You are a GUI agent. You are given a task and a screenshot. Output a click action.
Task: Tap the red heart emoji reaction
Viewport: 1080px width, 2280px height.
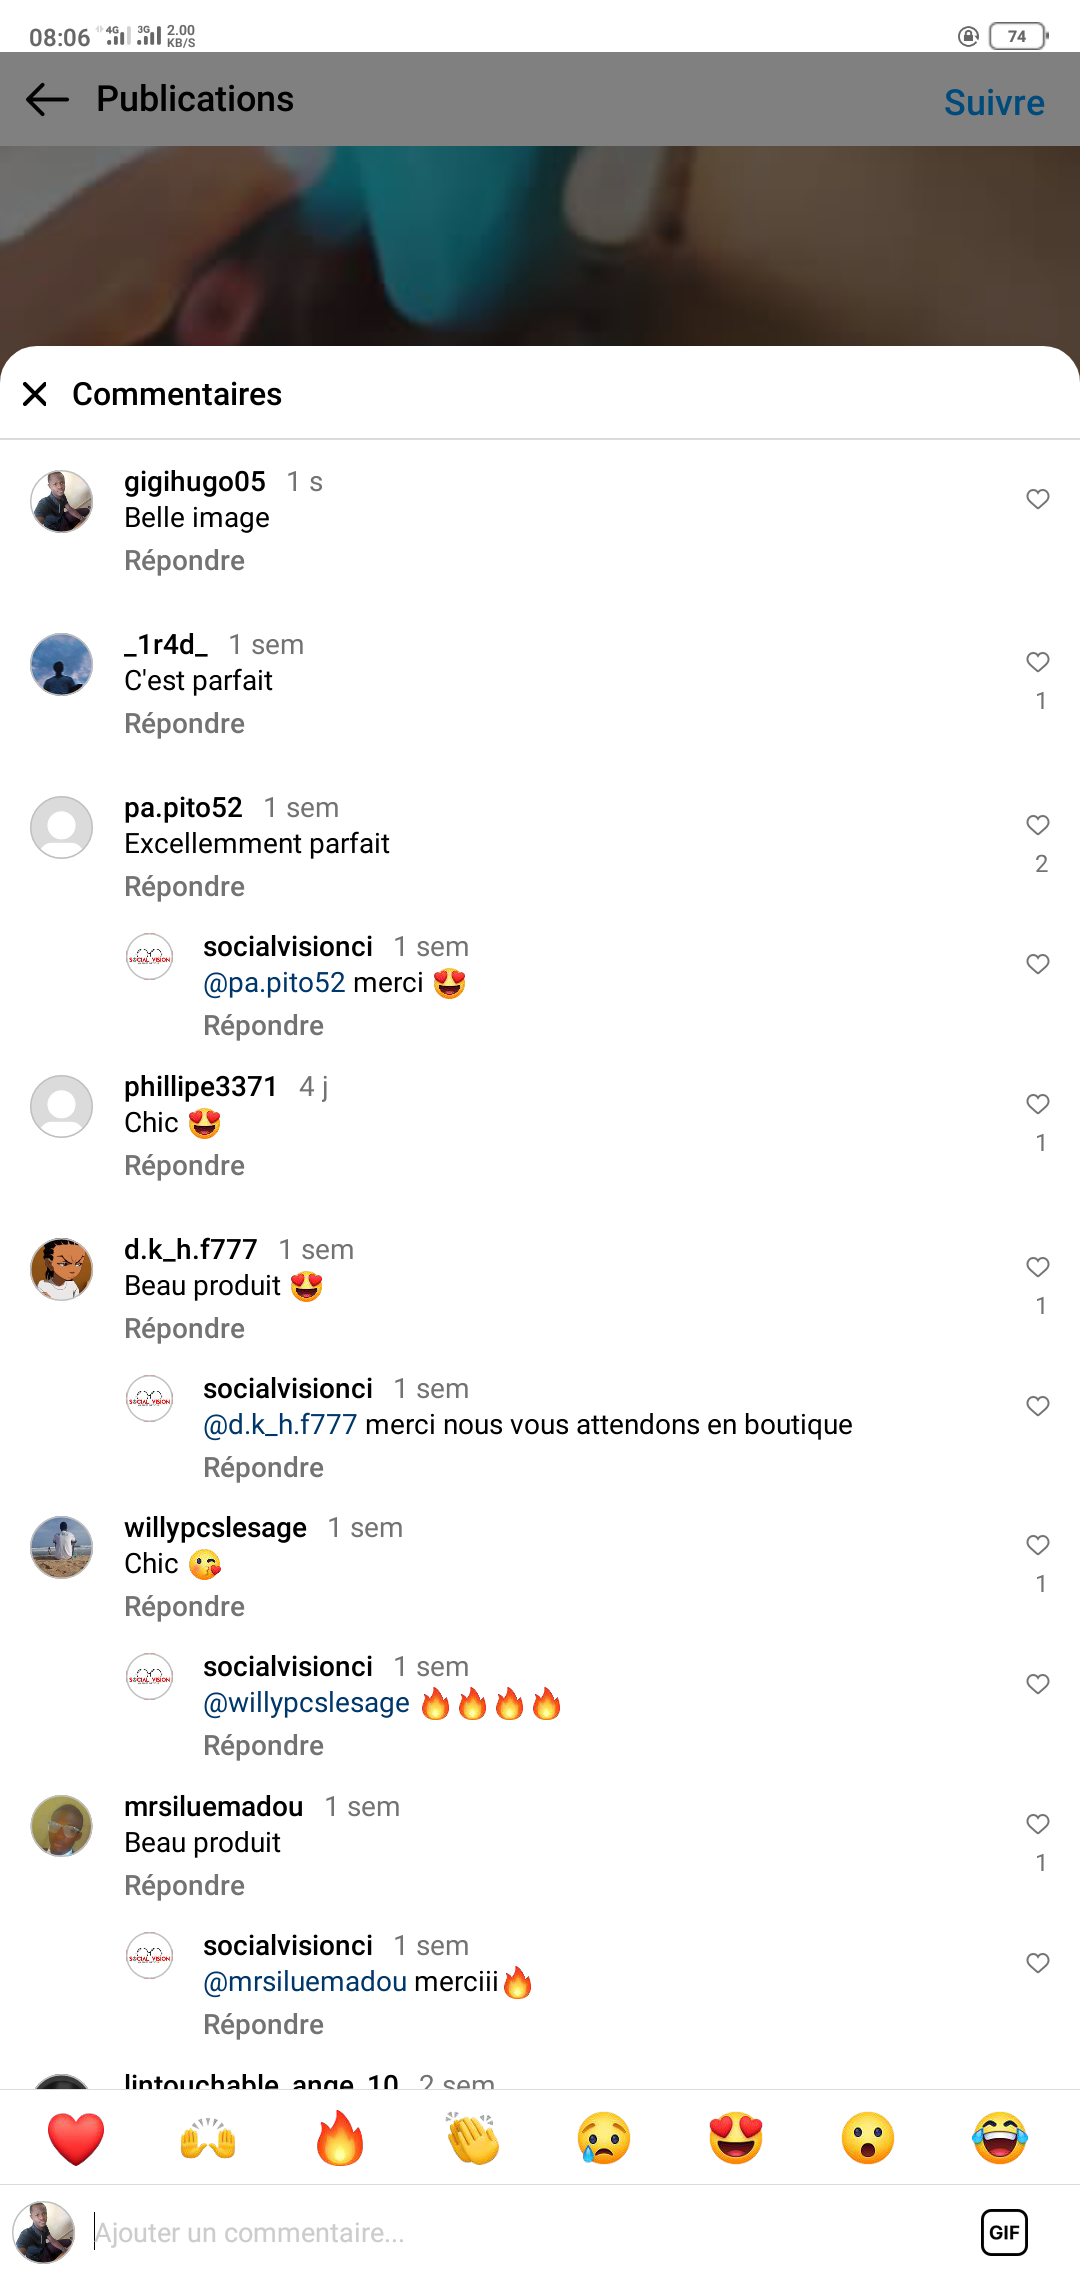(x=76, y=2139)
